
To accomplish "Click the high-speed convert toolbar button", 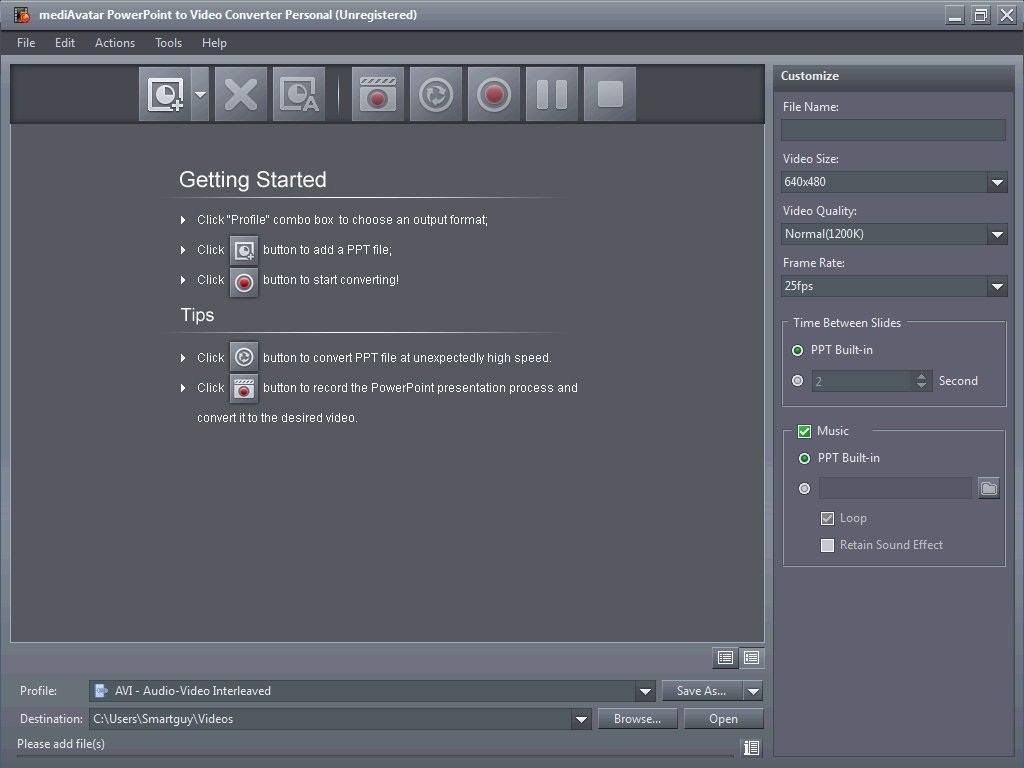I will pos(436,94).
